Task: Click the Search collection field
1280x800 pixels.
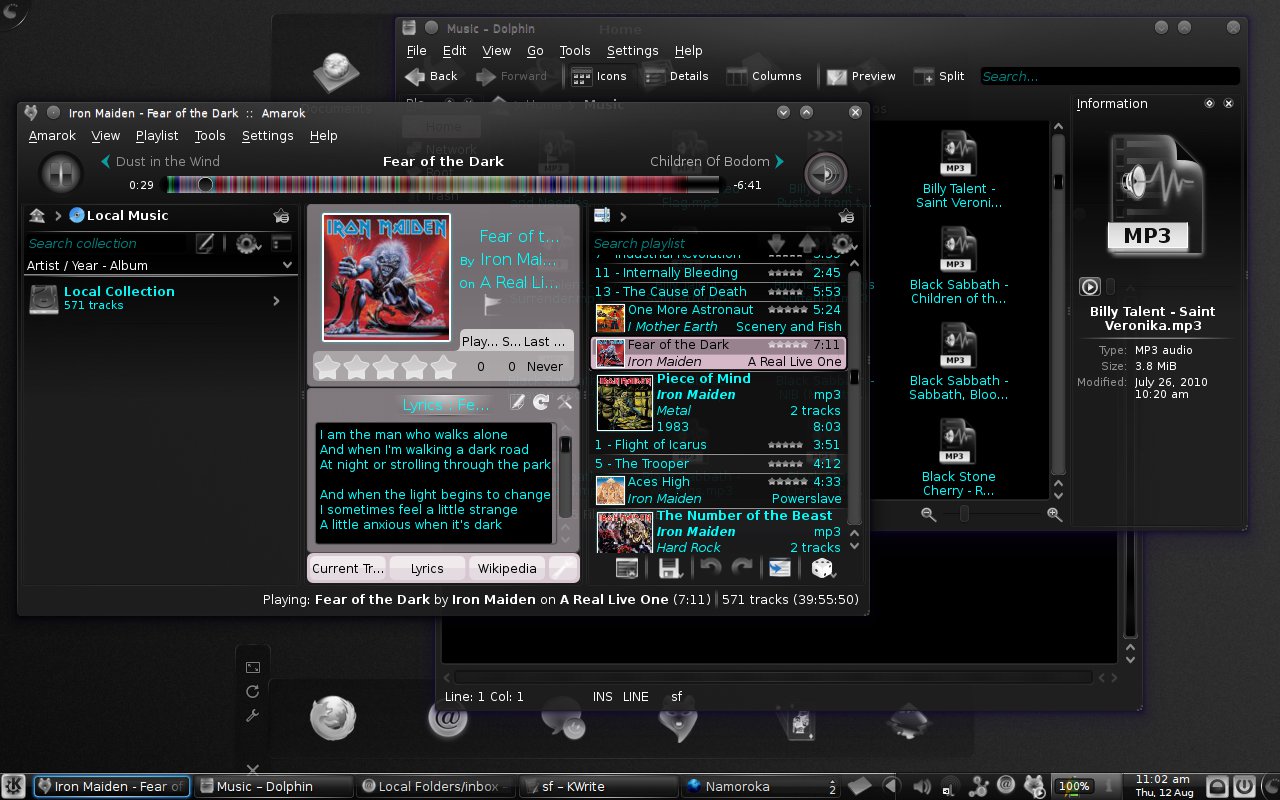Action: (108, 243)
